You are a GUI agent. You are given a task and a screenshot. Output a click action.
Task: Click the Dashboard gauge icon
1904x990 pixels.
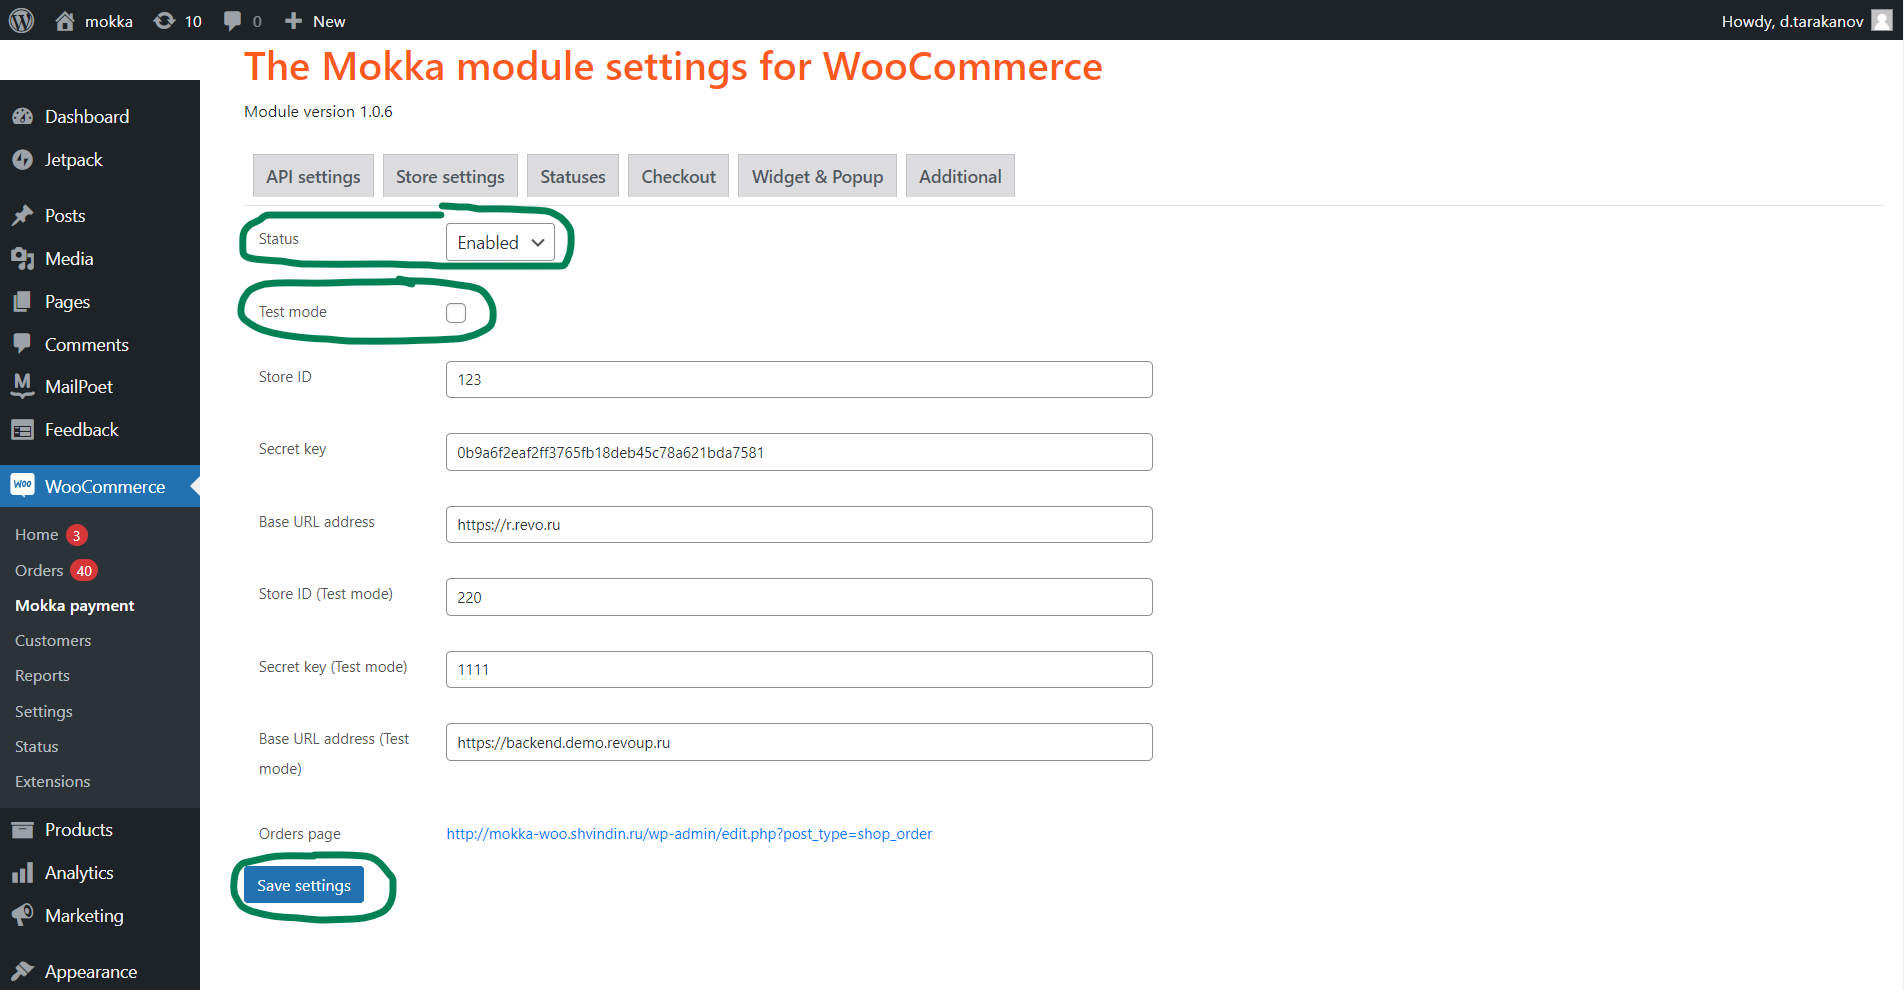pos(23,116)
